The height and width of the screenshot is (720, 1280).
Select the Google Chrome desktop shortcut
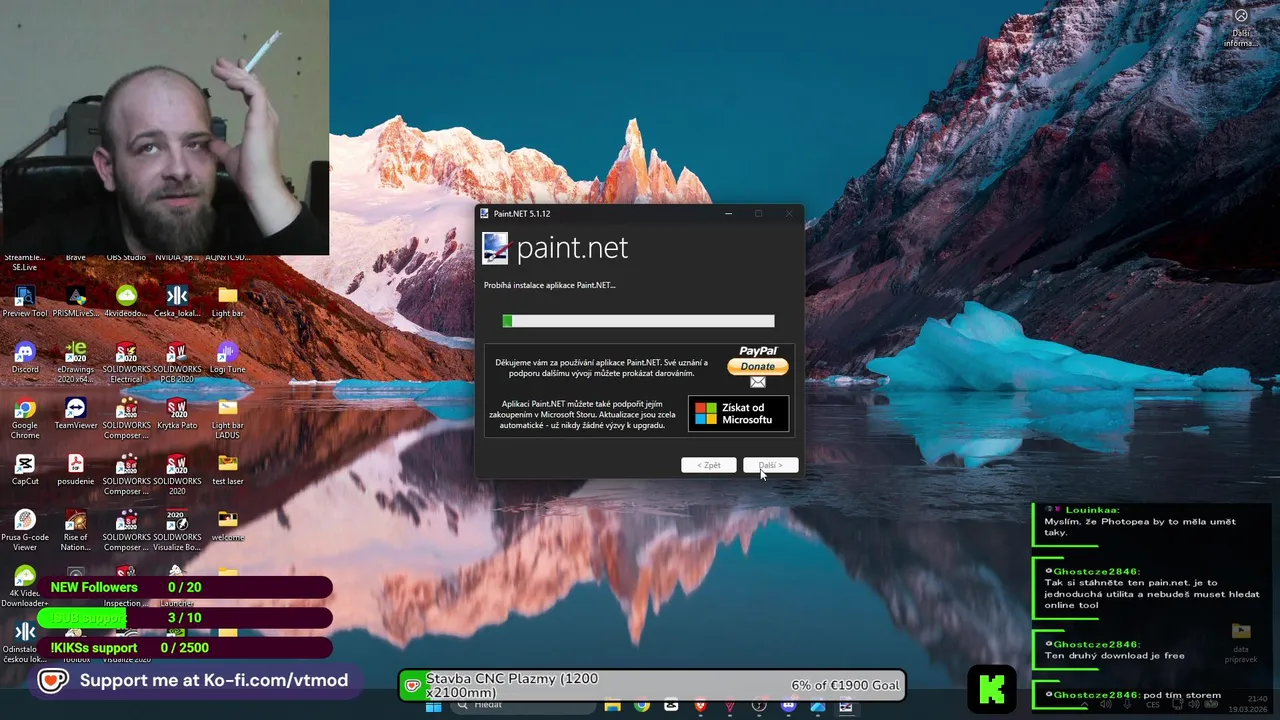click(x=25, y=418)
